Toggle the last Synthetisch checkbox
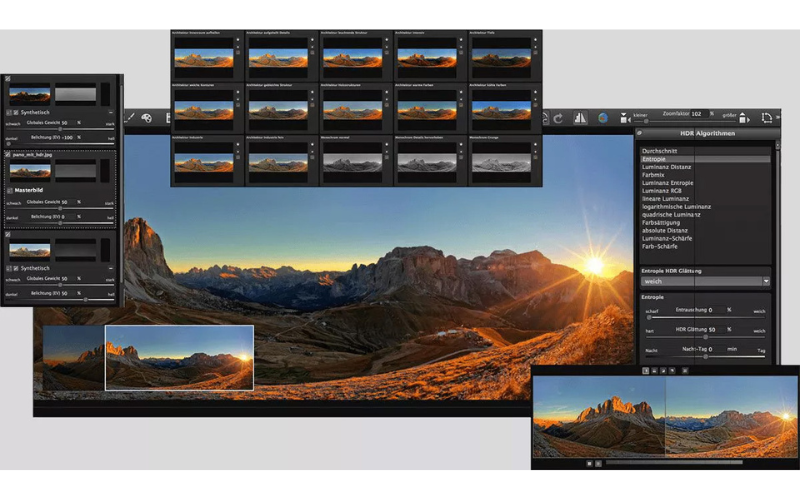The image size is (800, 500). click(16, 268)
